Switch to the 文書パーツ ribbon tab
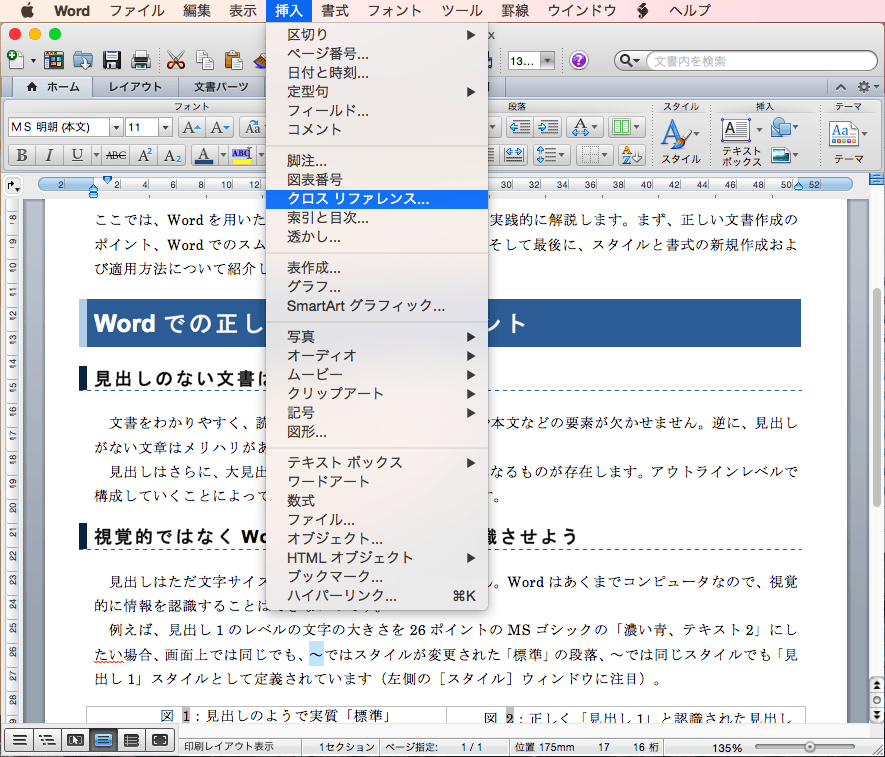 221,87
